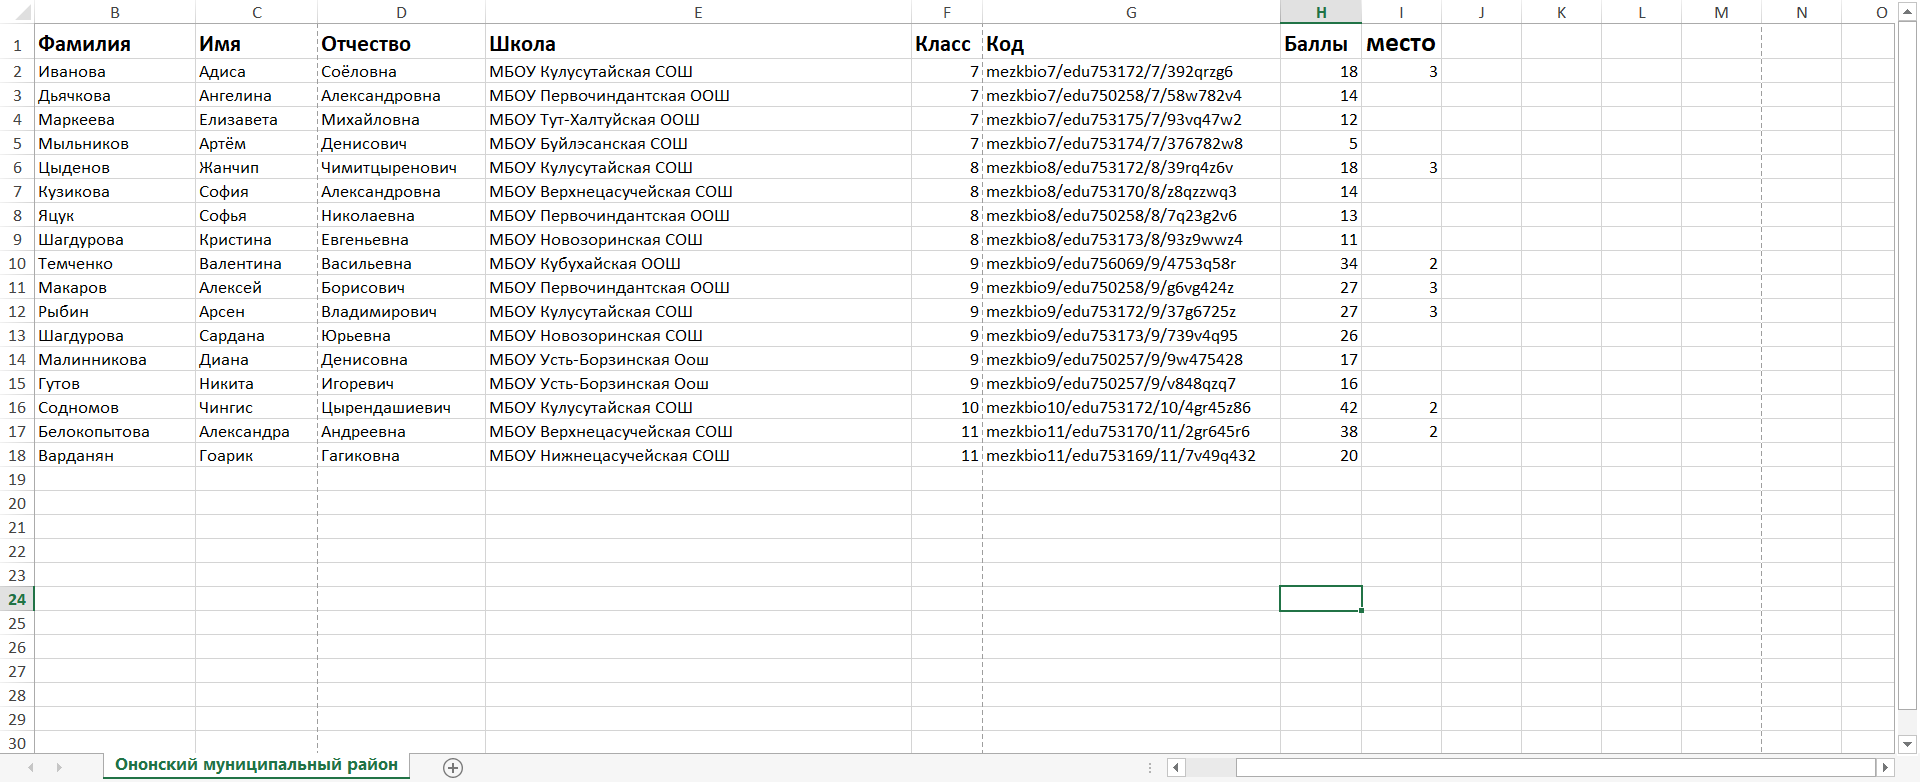The height and width of the screenshot is (782, 1920).
Task: Click the 'Код' header cell
Action: (1131, 44)
